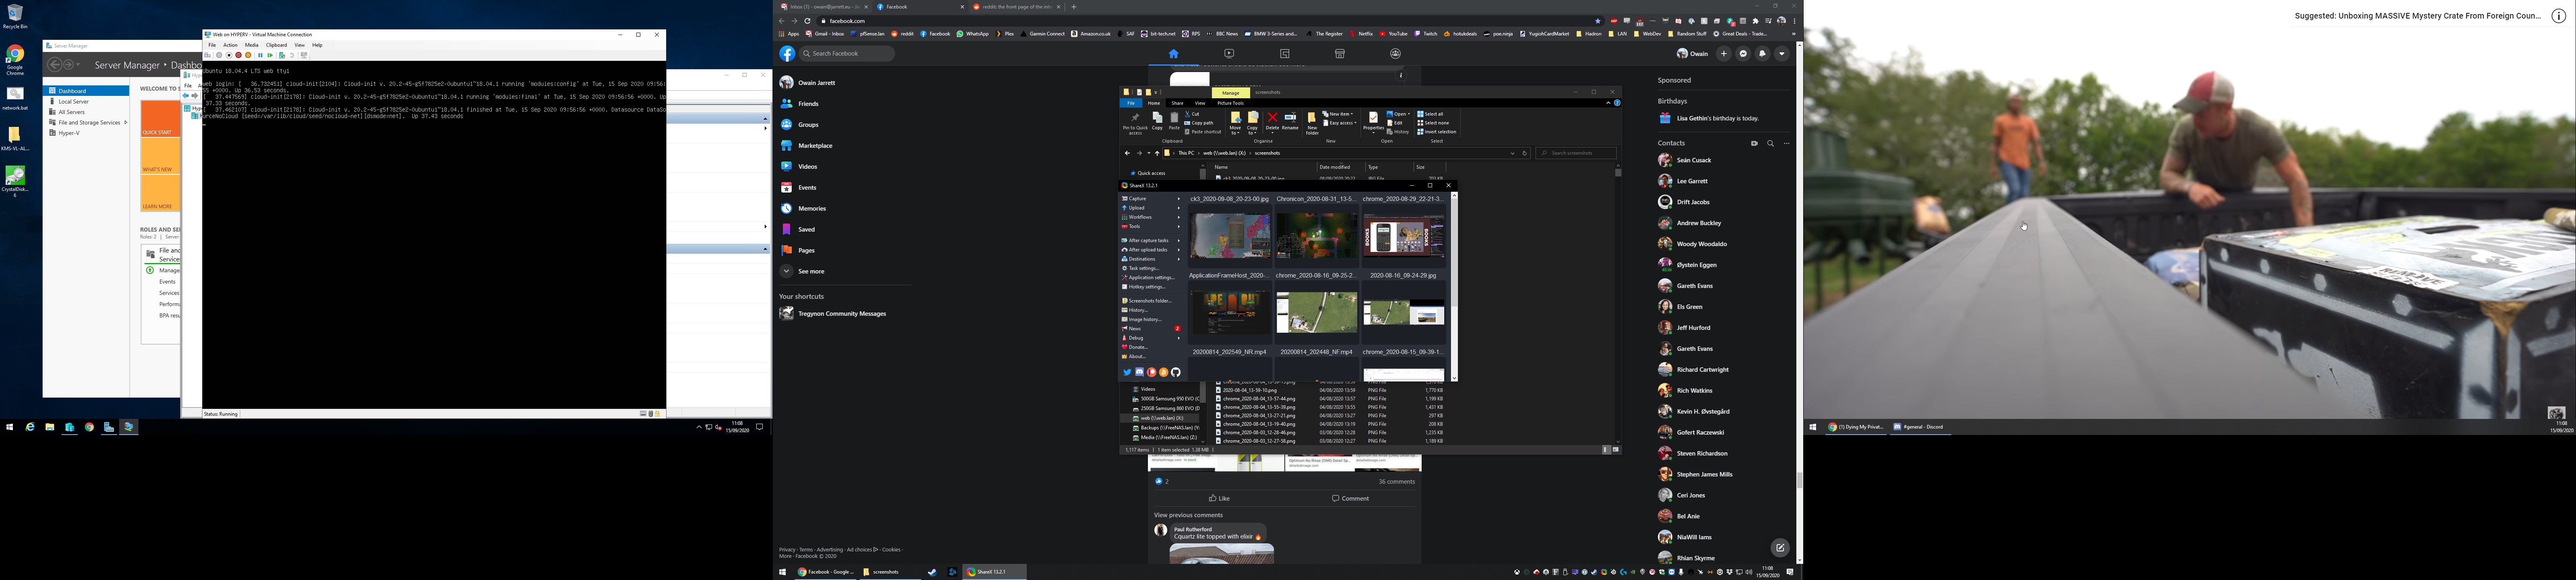2576x580 pixels.
Task: Open Clipboard menu in VM Connection window
Action: click(x=277, y=45)
